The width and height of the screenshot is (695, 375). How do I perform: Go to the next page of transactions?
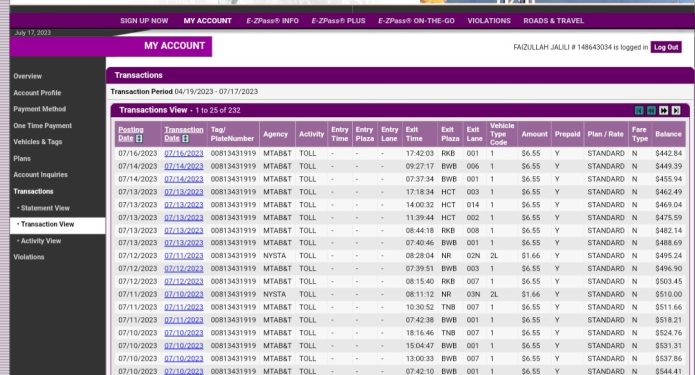coord(664,110)
